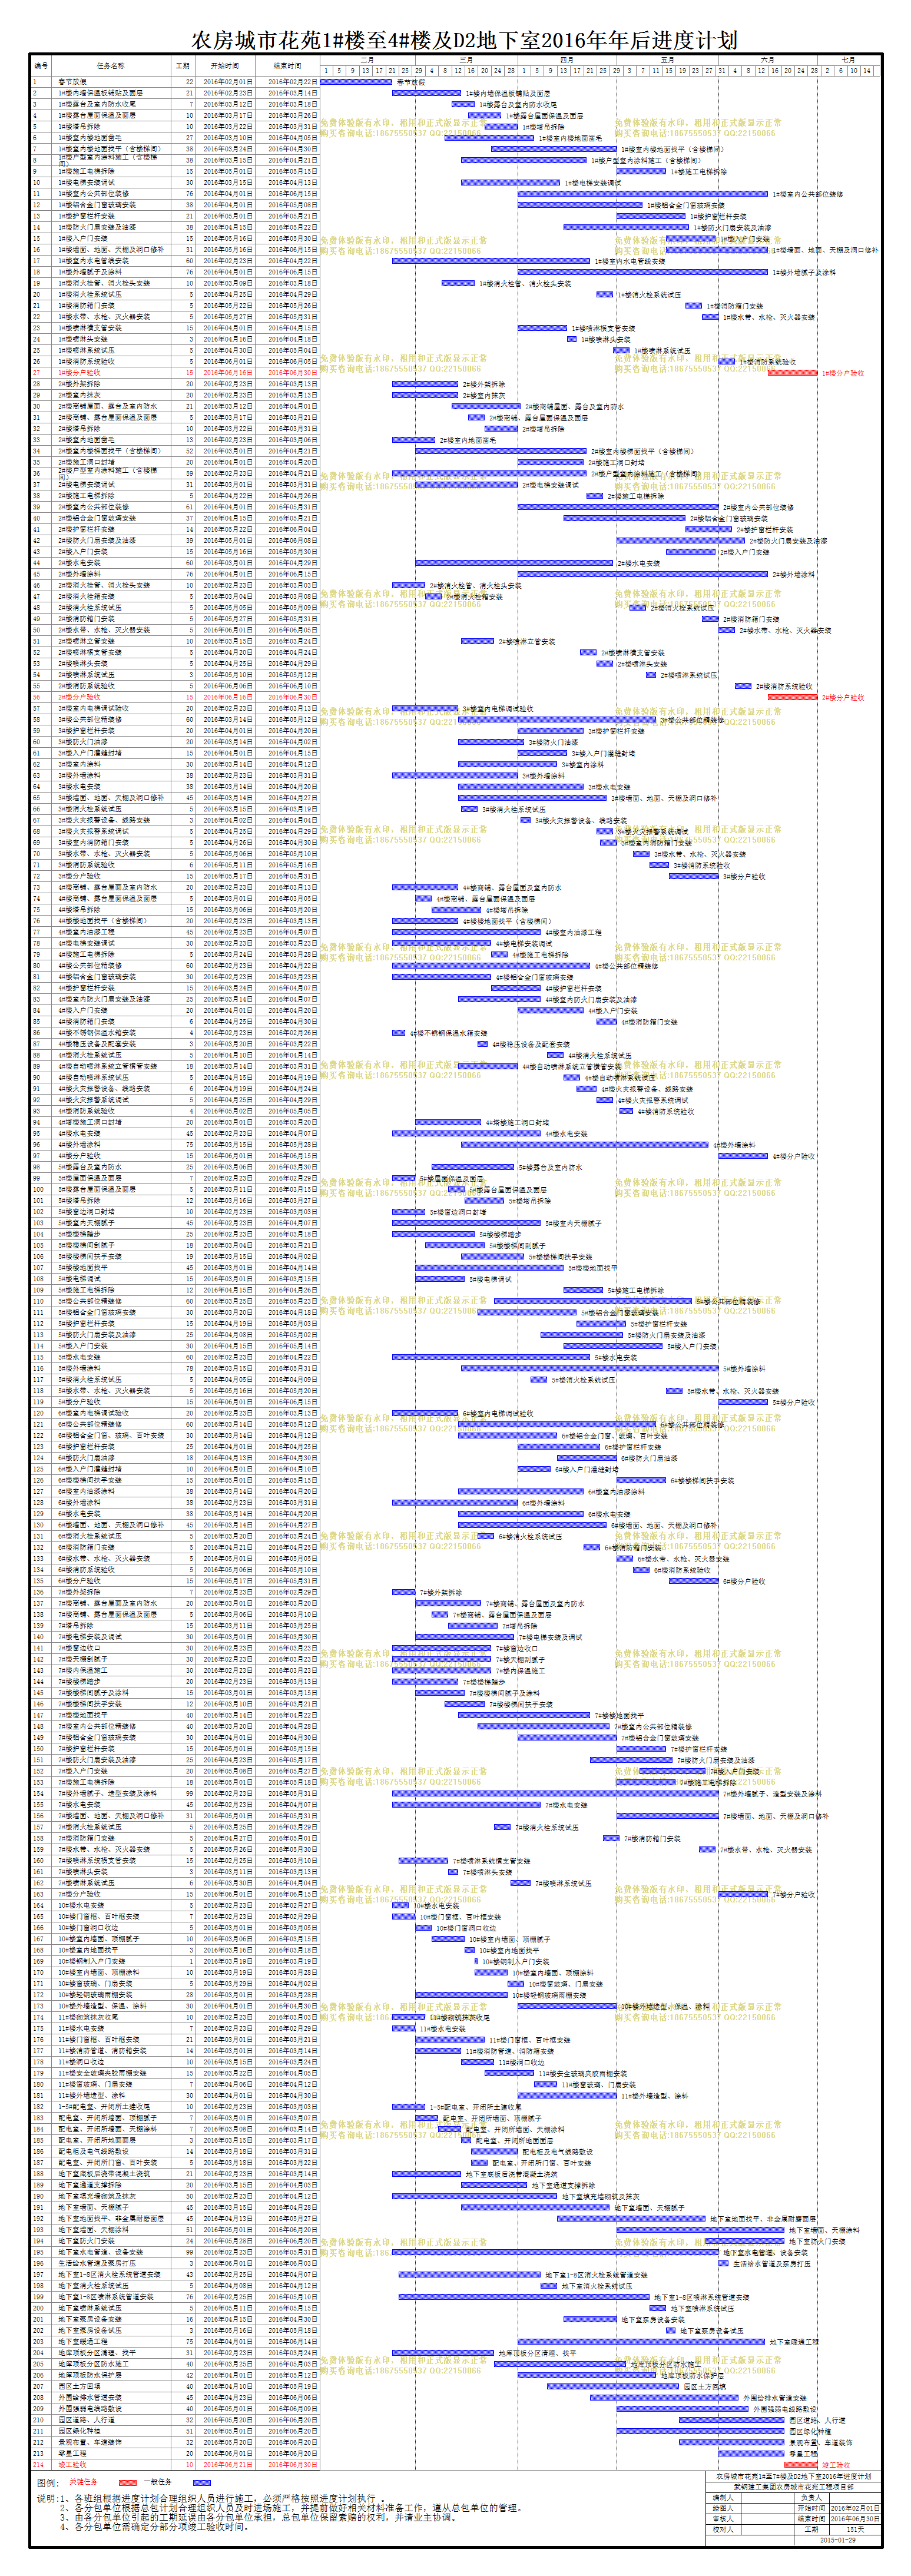Click the Gantt bar label 1#楼室内公共部位装修
This screenshot has height=2576, width=911.
[807, 195]
